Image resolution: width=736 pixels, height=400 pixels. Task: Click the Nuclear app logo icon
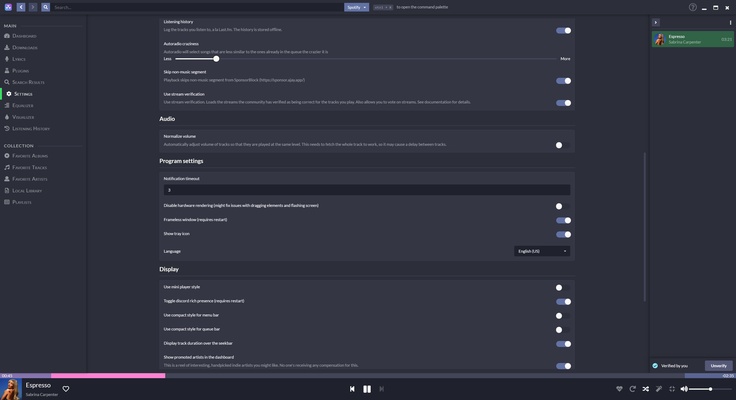pos(8,7)
